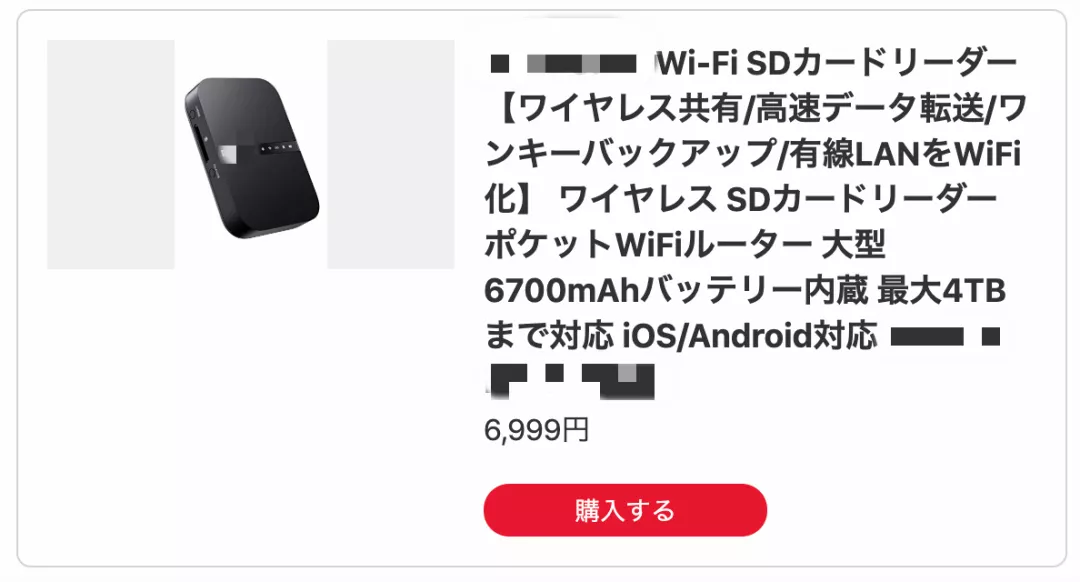Click the 6700mAhバッテリー内蔵 最大4TB text
The width and height of the screenshot is (1080, 582).
coord(745,291)
